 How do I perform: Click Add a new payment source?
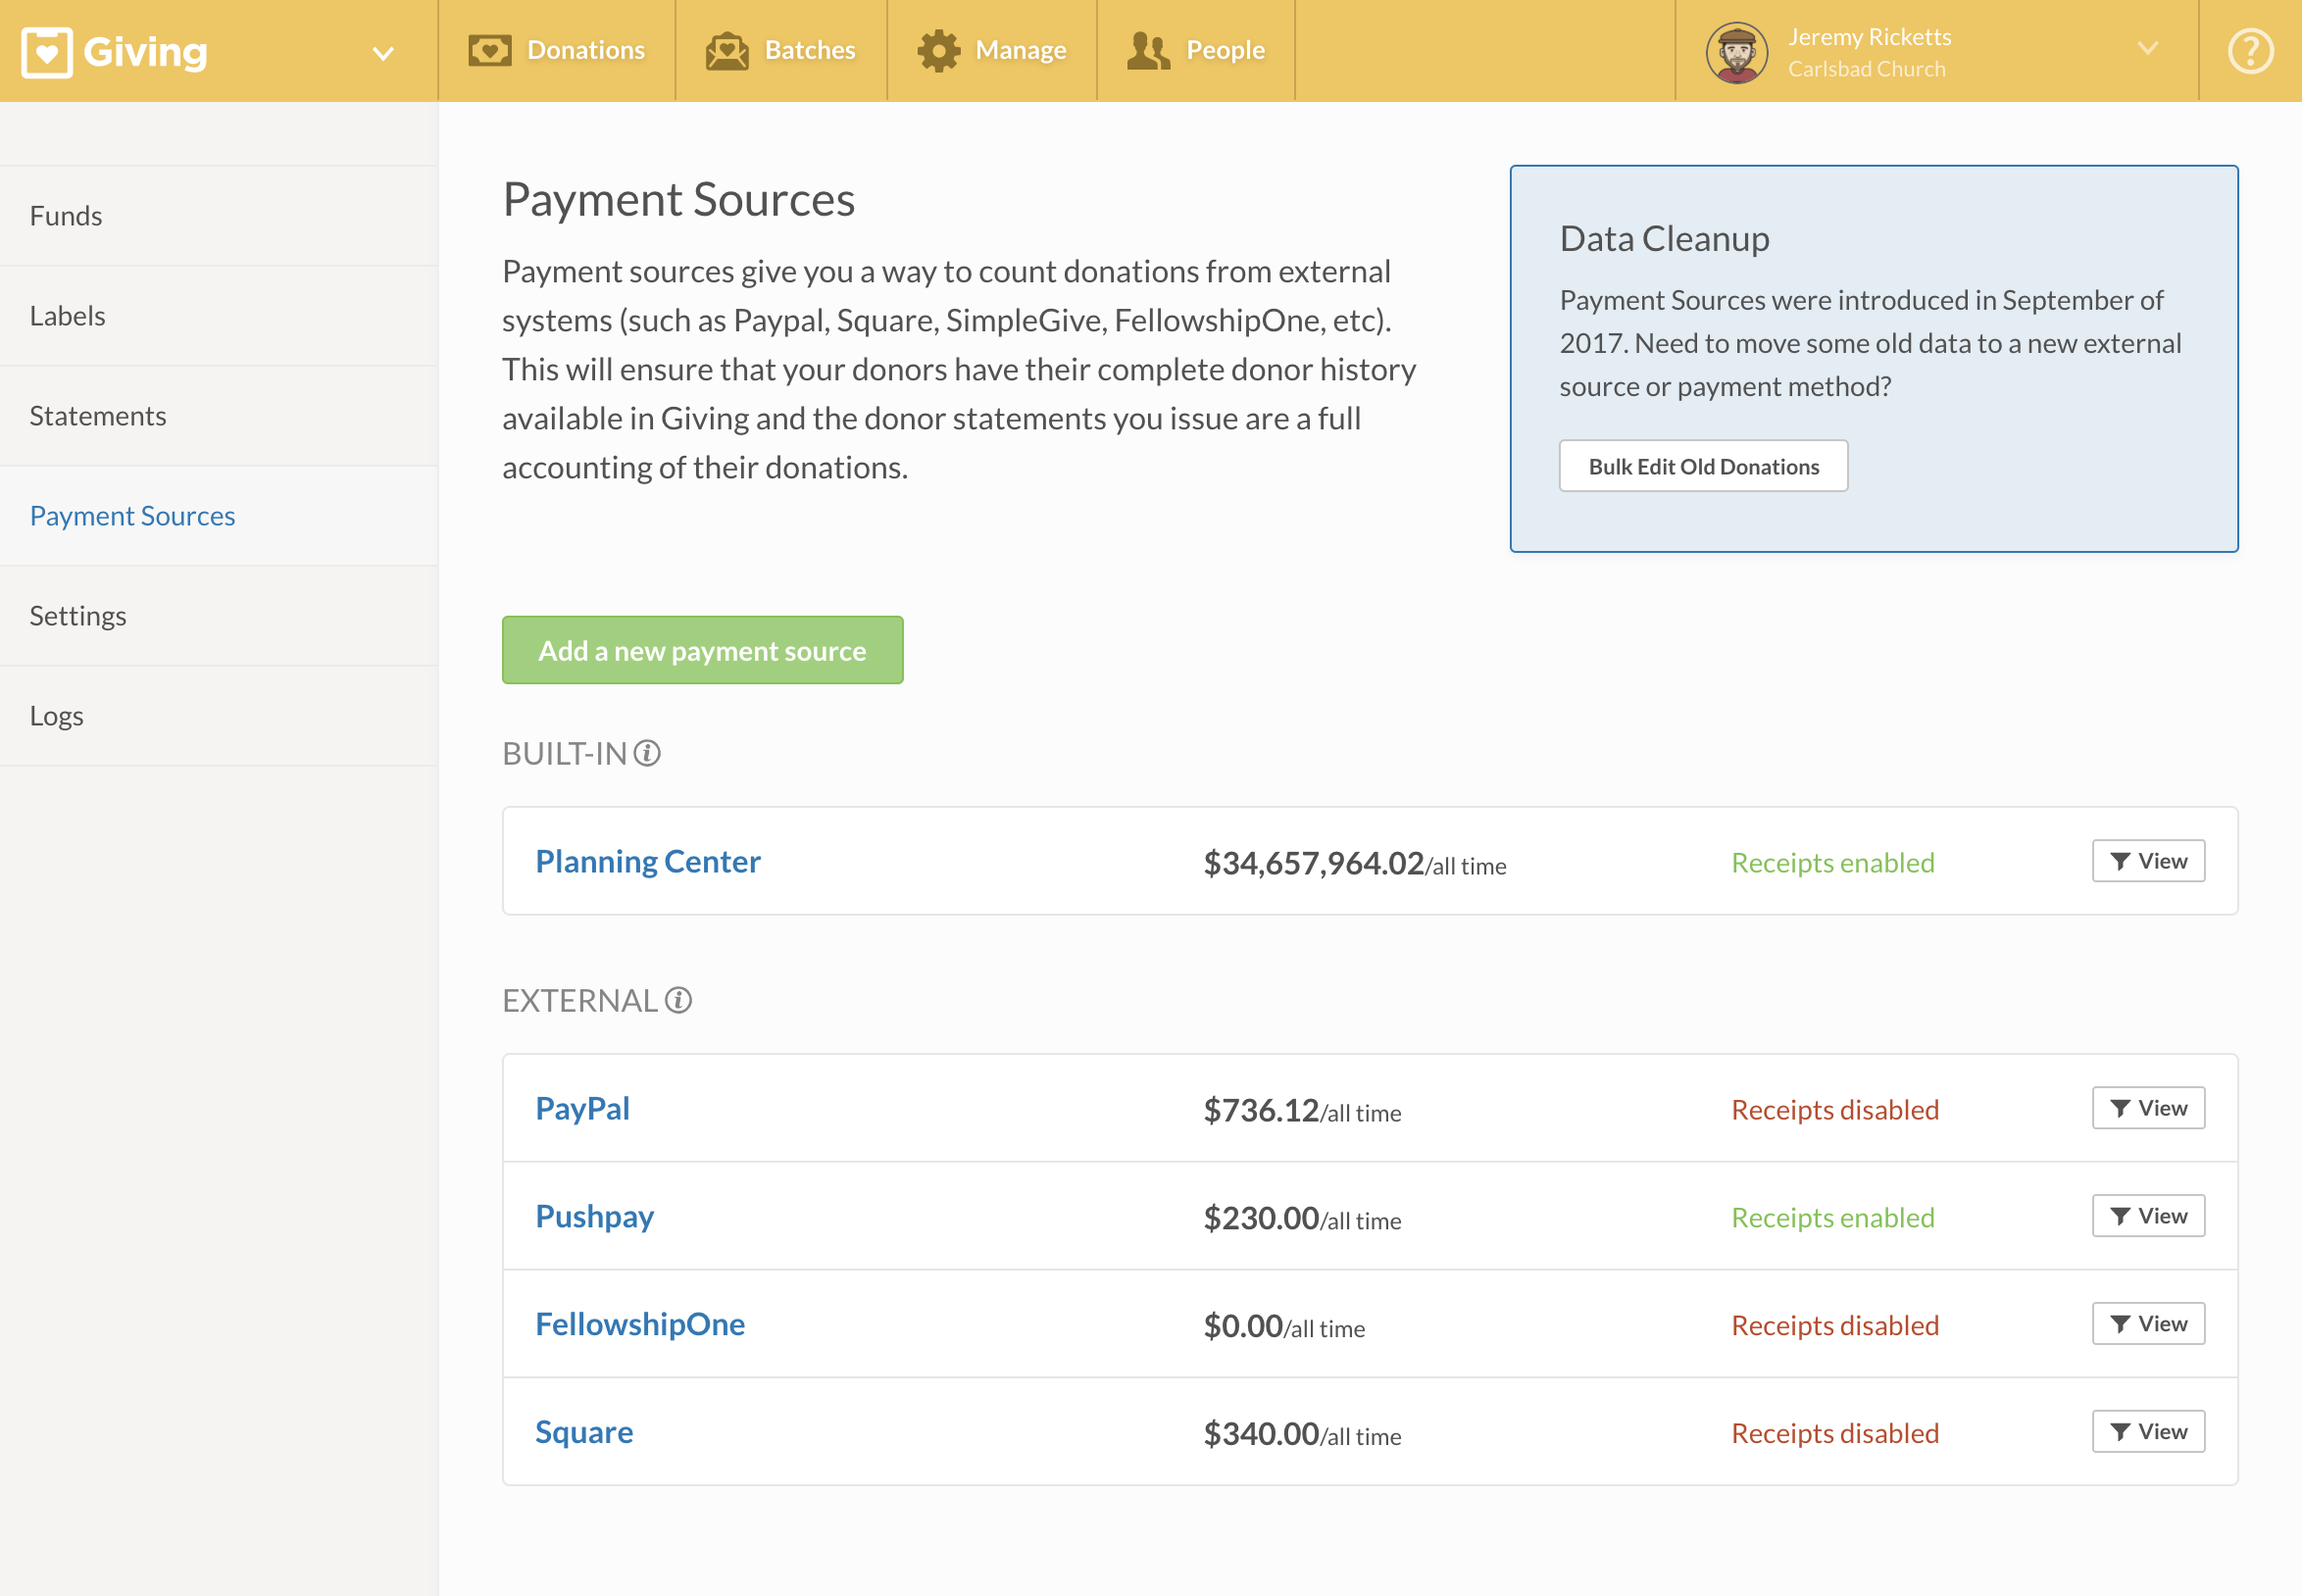coord(702,650)
